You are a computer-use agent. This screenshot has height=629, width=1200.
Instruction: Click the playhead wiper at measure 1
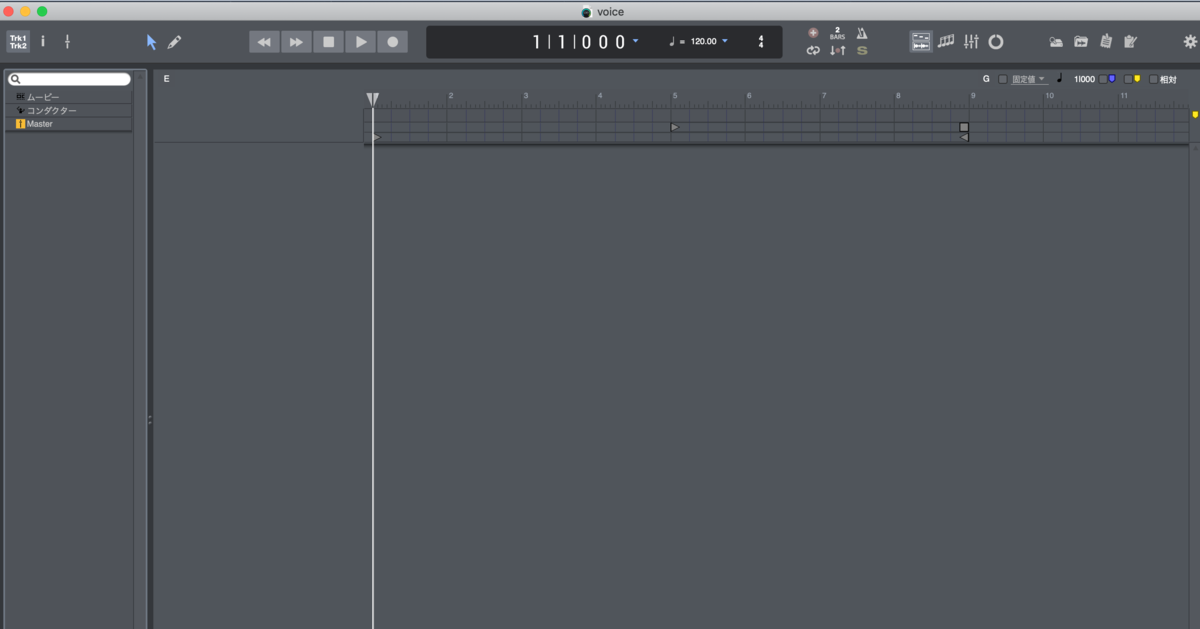point(372,99)
